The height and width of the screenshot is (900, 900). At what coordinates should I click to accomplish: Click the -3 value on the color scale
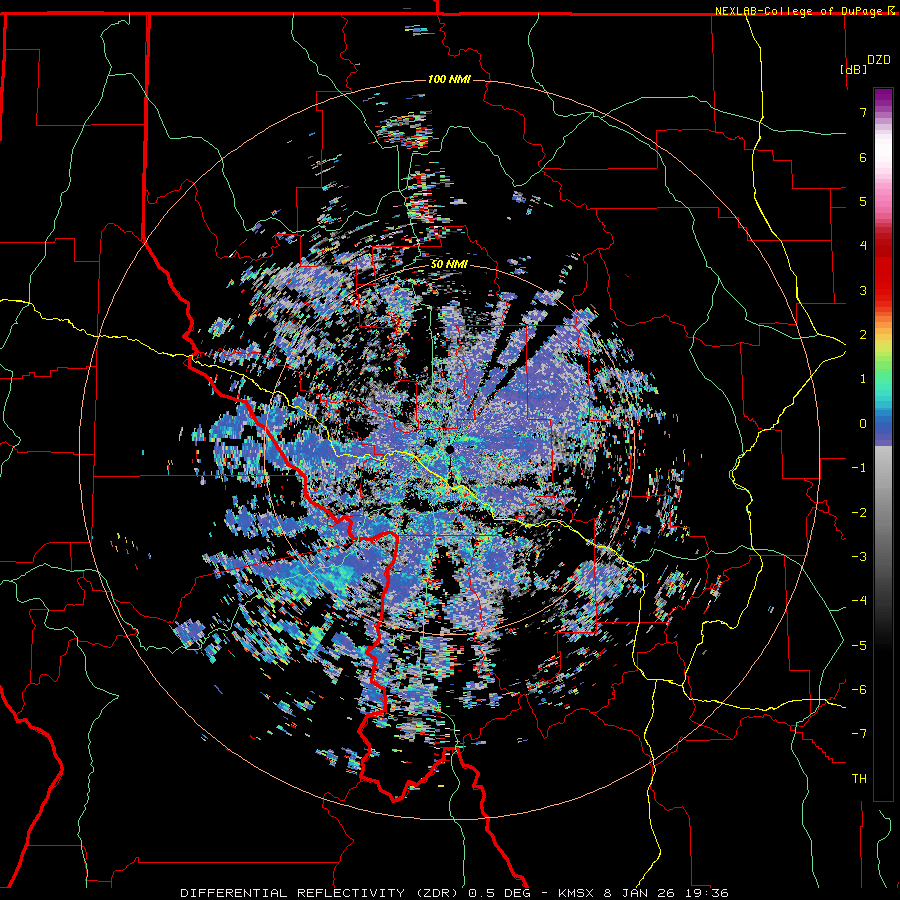859,557
